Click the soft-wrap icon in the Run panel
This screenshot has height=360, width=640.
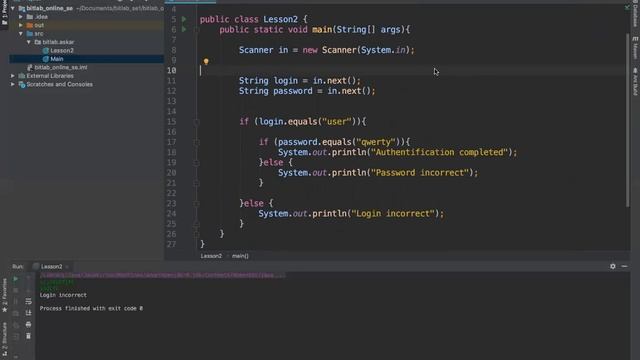(x=28, y=301)
